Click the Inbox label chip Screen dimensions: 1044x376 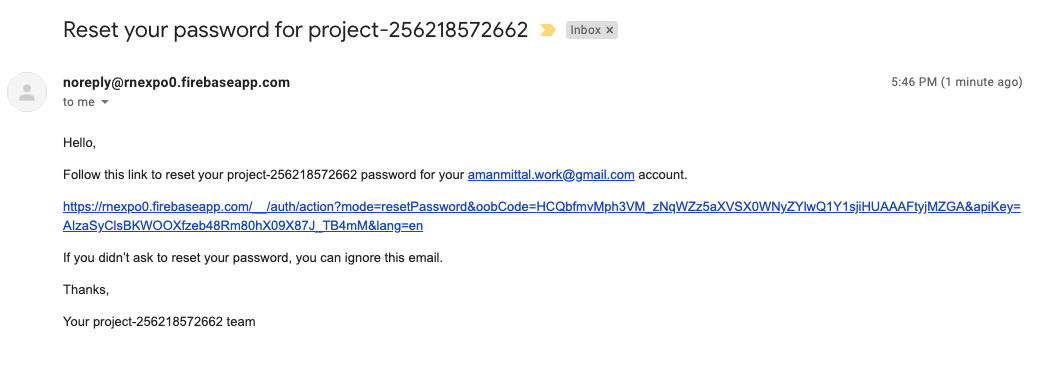[x=592, y=30]
